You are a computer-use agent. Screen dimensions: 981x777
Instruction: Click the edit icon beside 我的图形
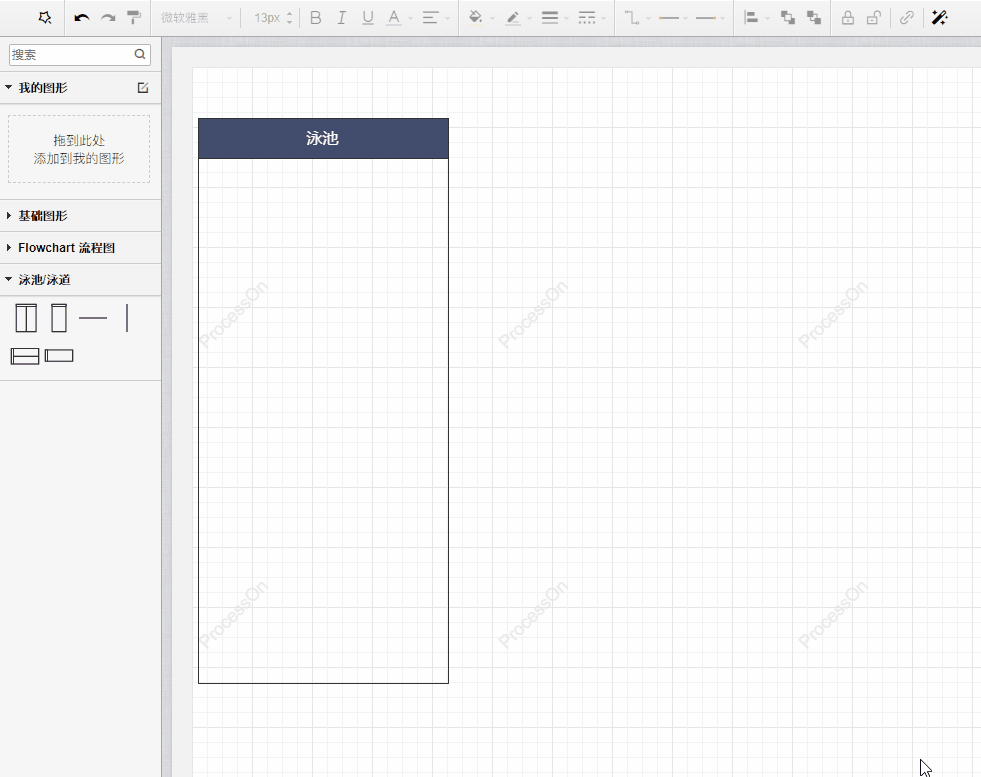(143, 88)
